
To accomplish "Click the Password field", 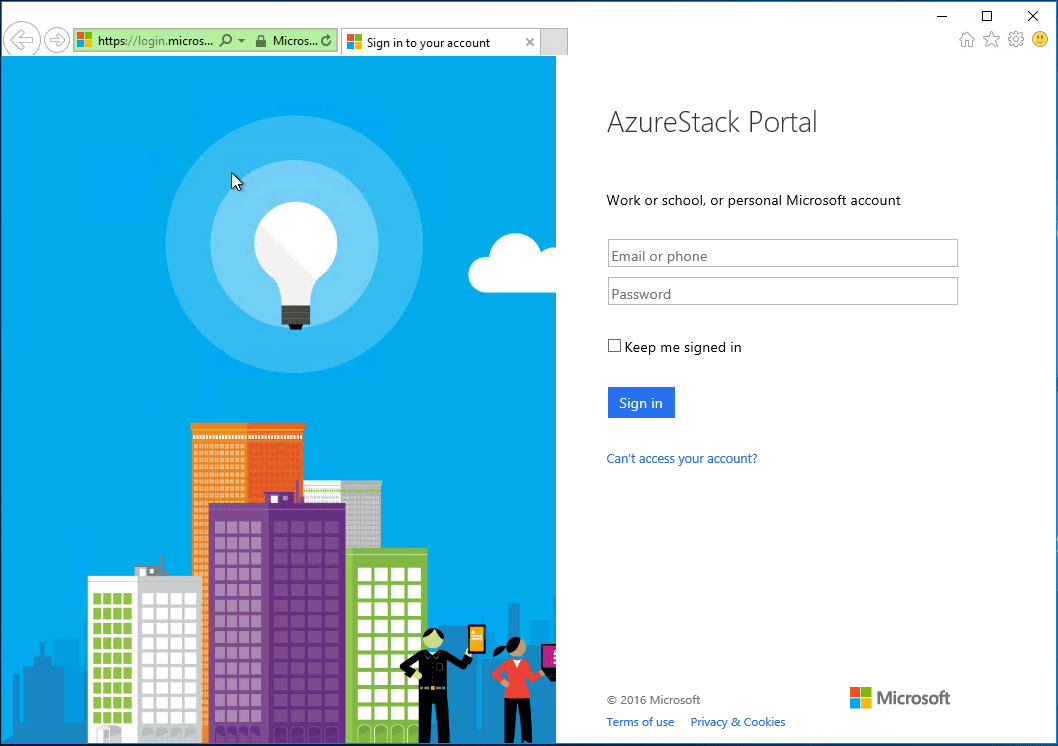I will pos(783,291).
